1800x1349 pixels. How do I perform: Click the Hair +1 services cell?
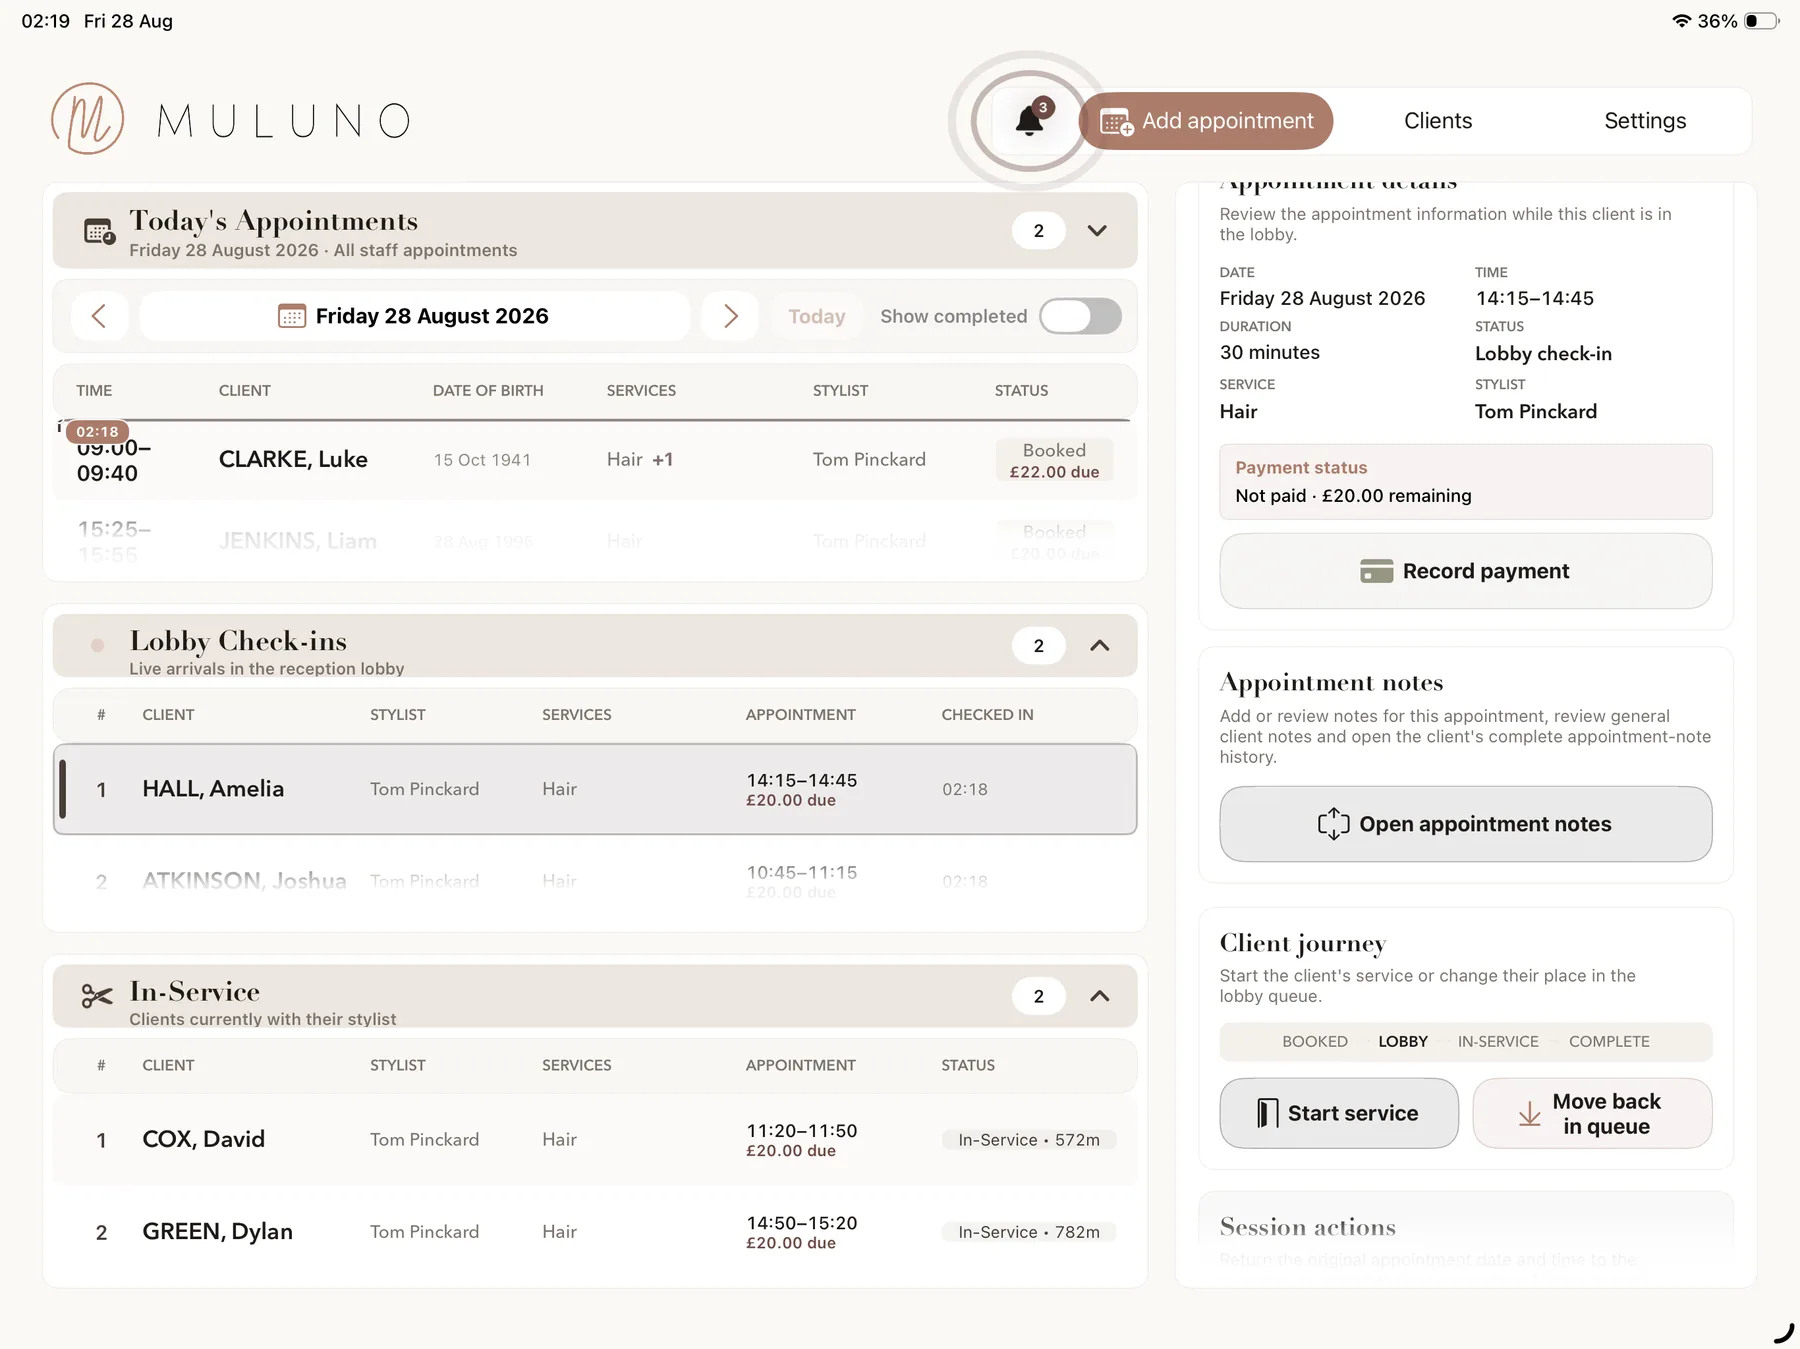(640, 460)
